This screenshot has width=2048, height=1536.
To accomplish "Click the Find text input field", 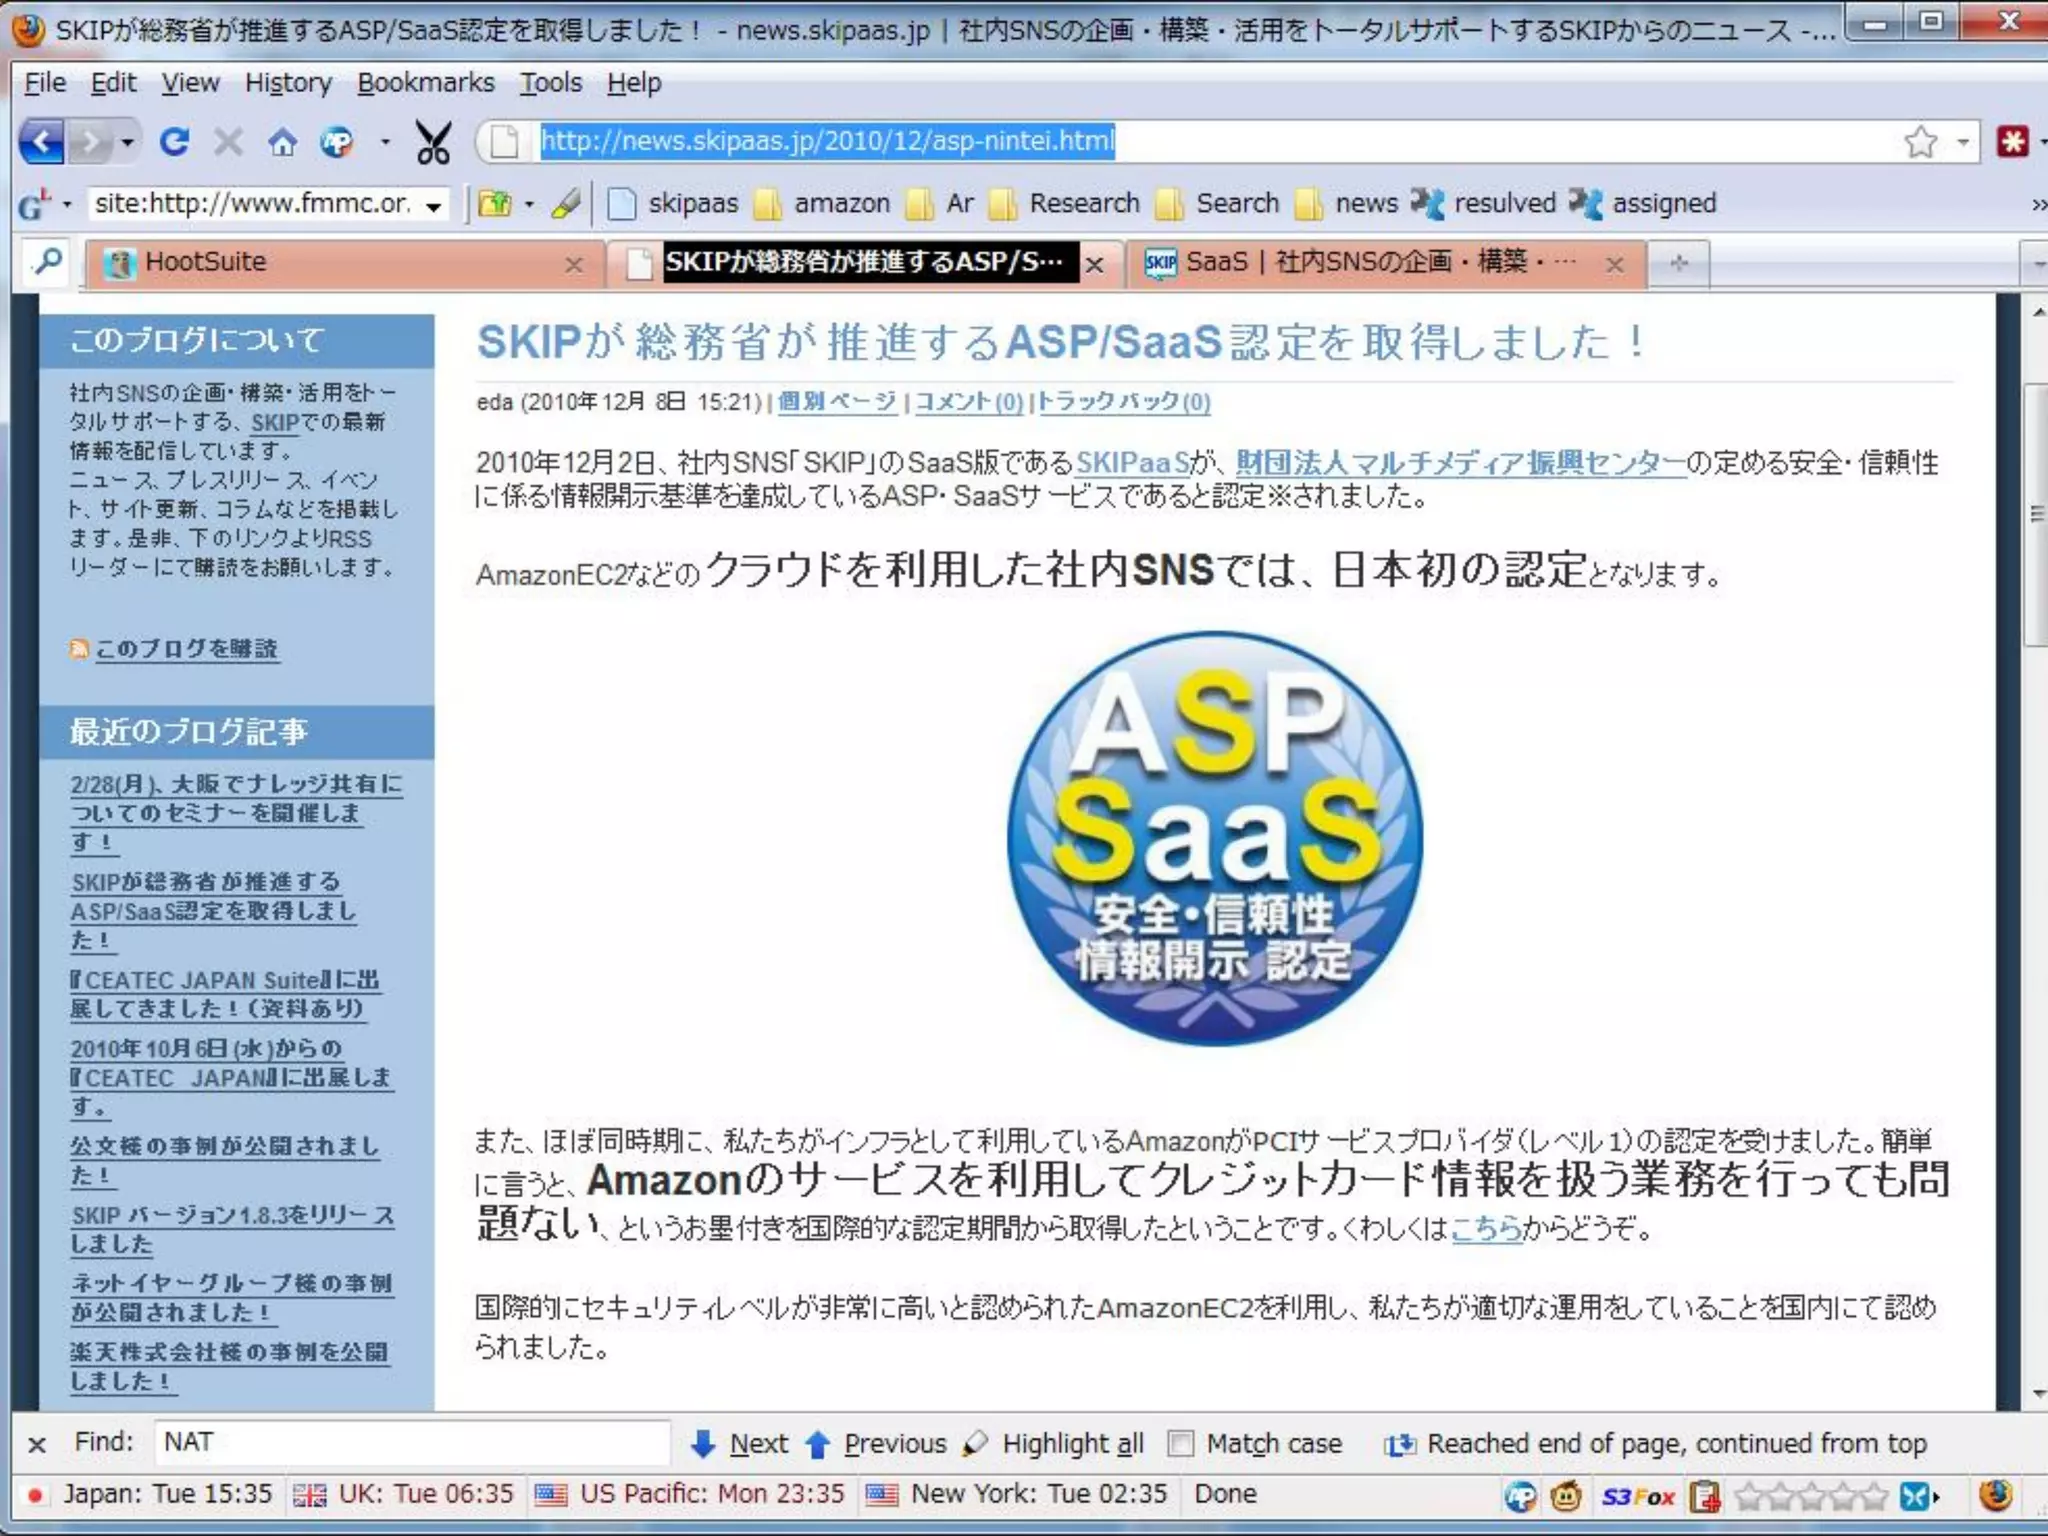I will click(x=410, y=1442).
